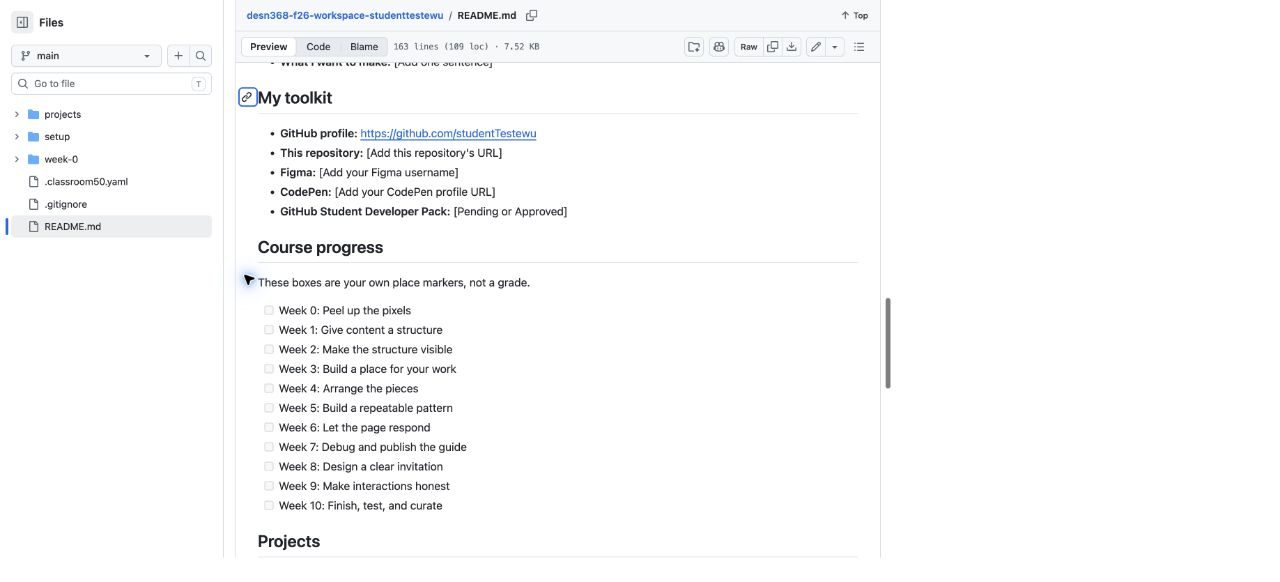
Task: Ask Copilot about this file
Action: point(719,47)
